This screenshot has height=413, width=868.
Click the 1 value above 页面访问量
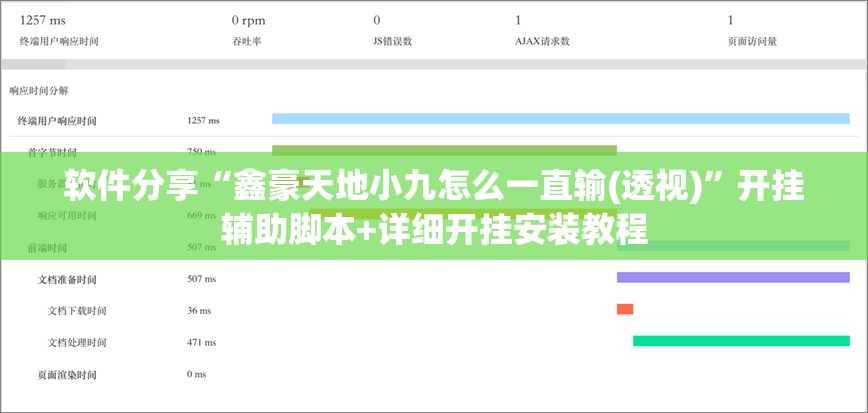pos(730,20)
